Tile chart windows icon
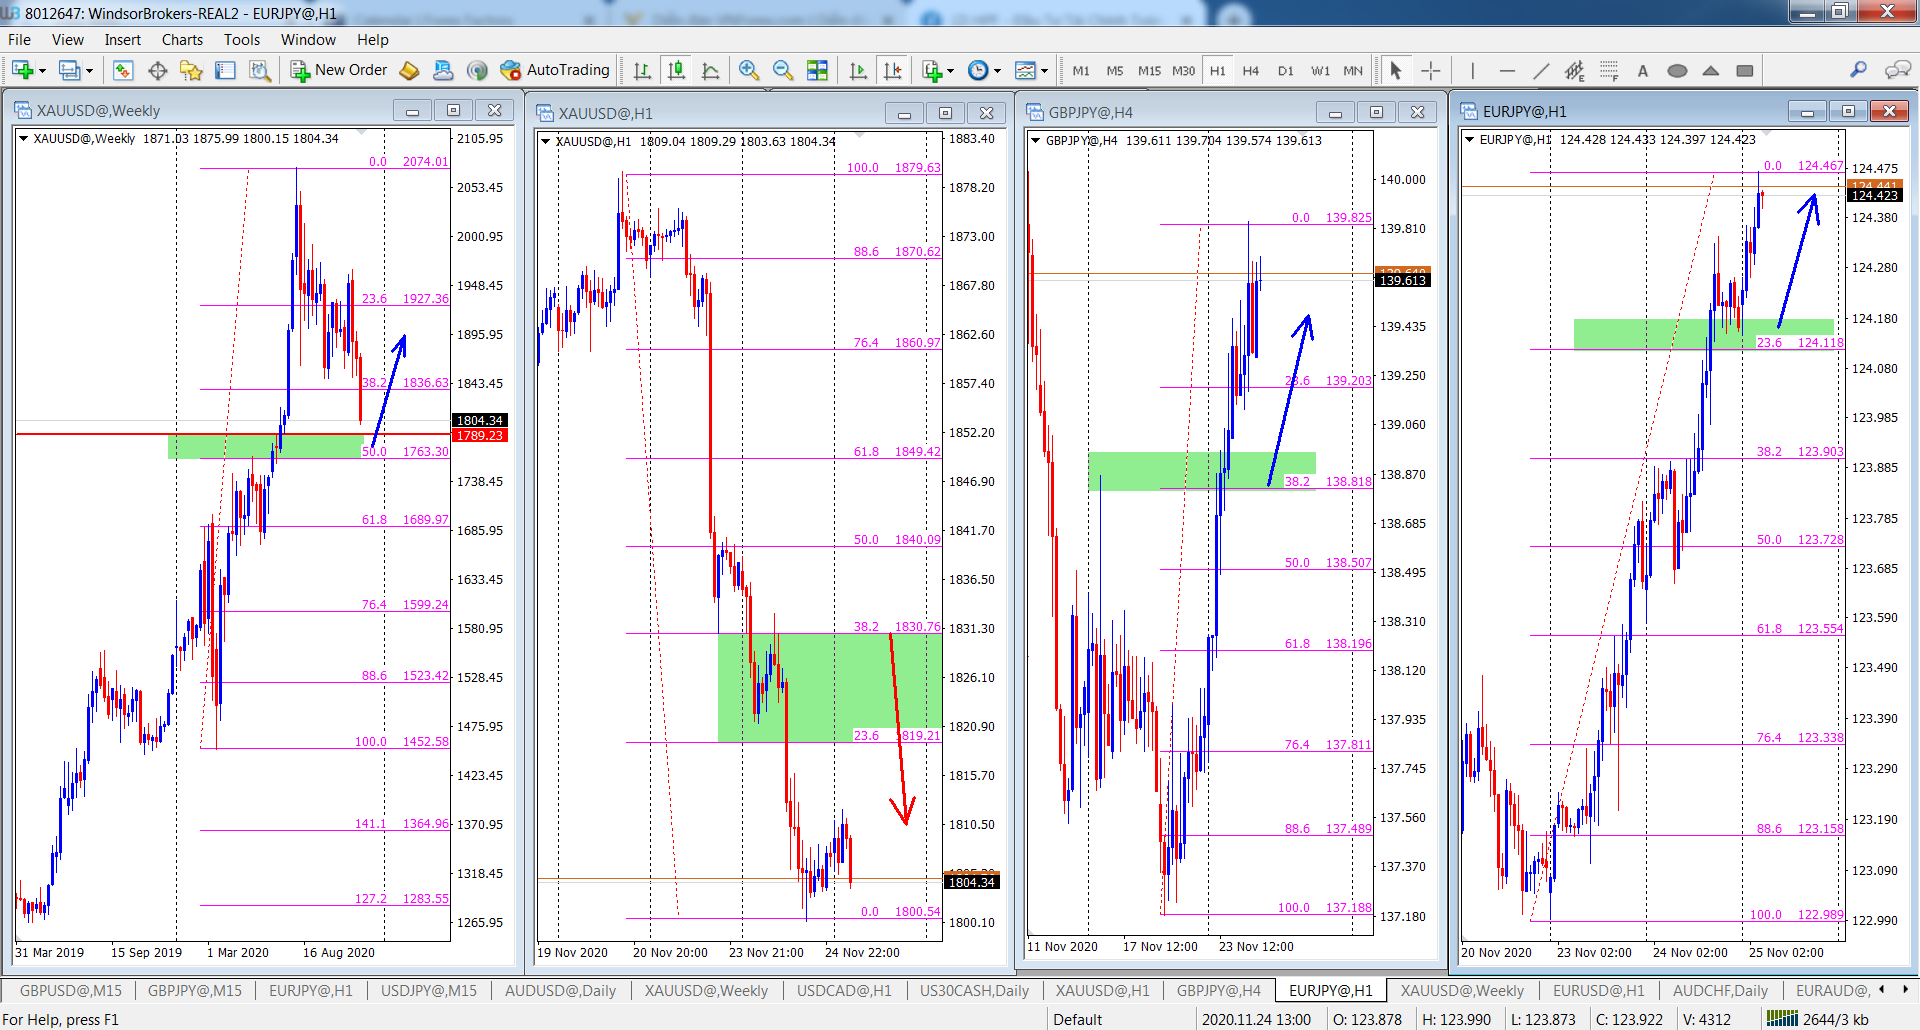 point(817,70)
